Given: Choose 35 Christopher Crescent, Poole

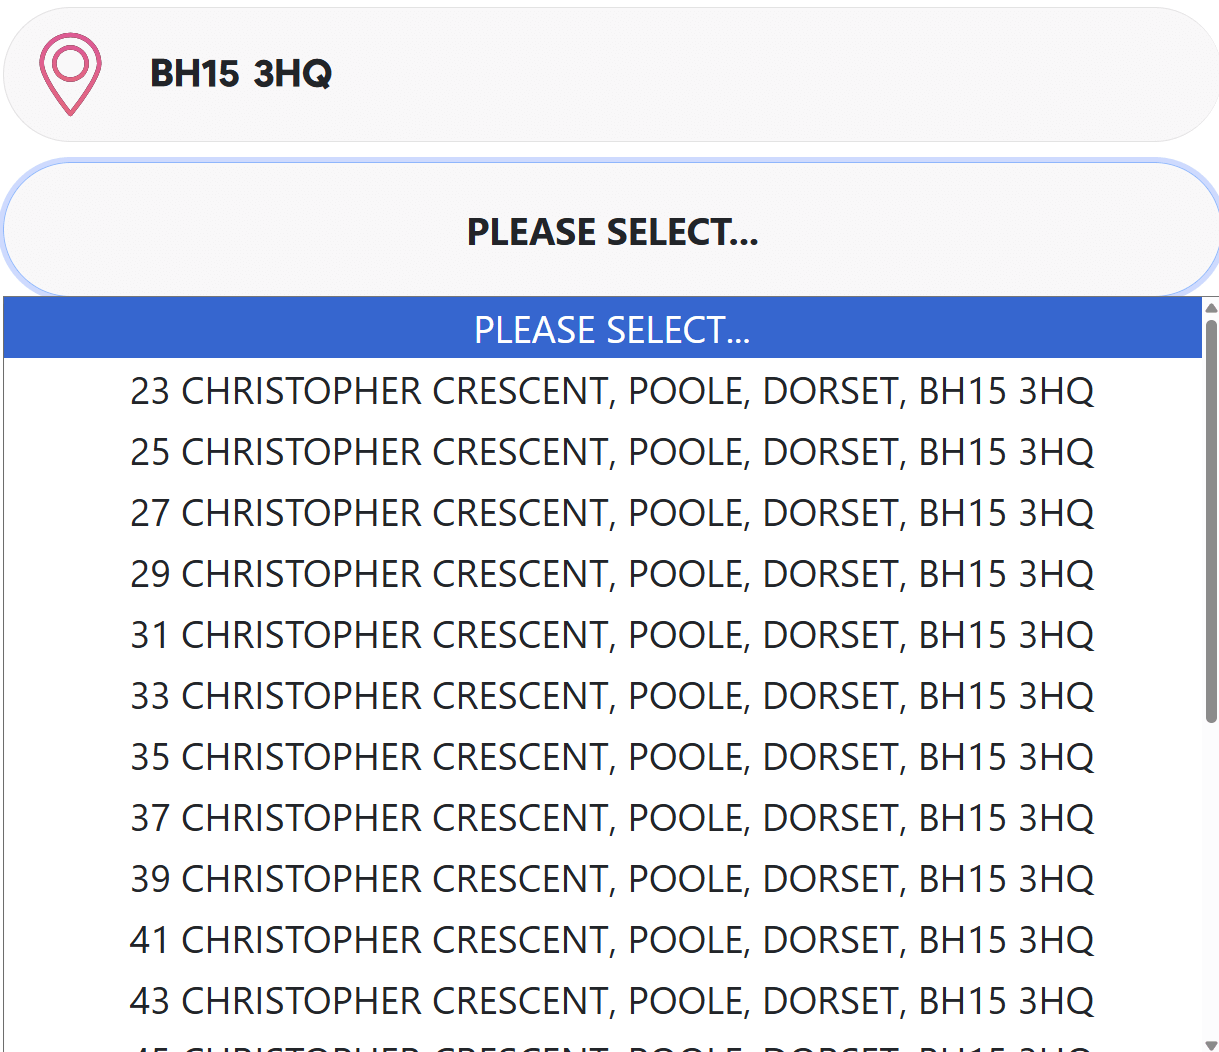Looking at the screenshot, I should coord(610,756).
